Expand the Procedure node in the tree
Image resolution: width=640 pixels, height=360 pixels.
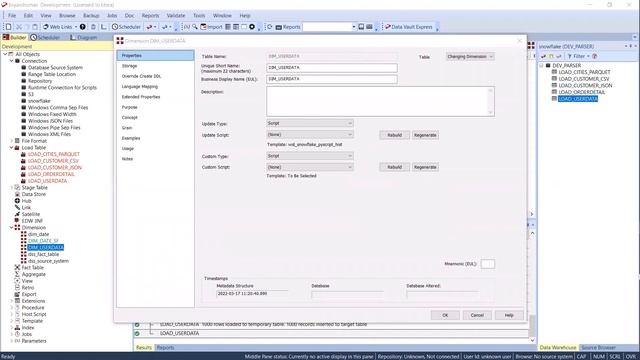(x=11, y=308)
